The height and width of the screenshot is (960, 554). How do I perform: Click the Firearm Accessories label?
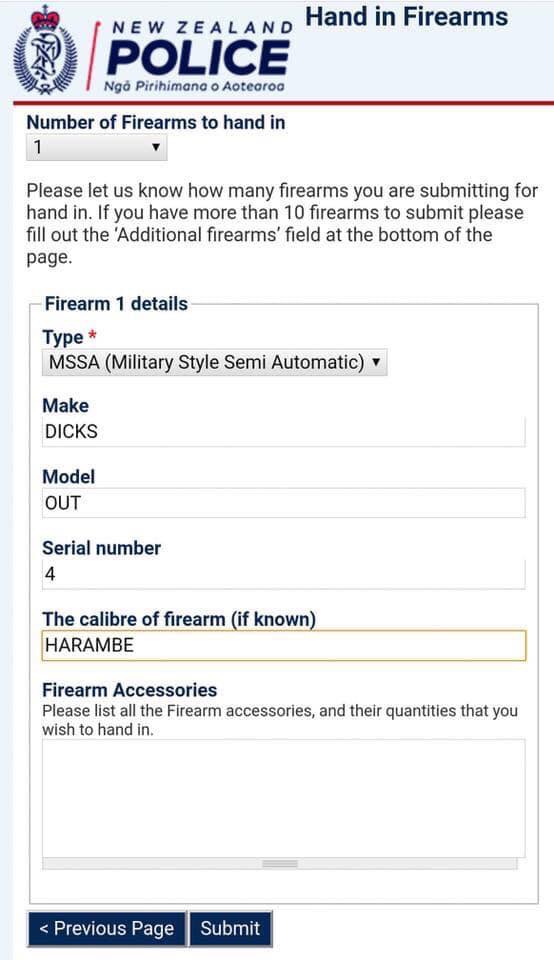pyautogui.click(x=130, y=690)
